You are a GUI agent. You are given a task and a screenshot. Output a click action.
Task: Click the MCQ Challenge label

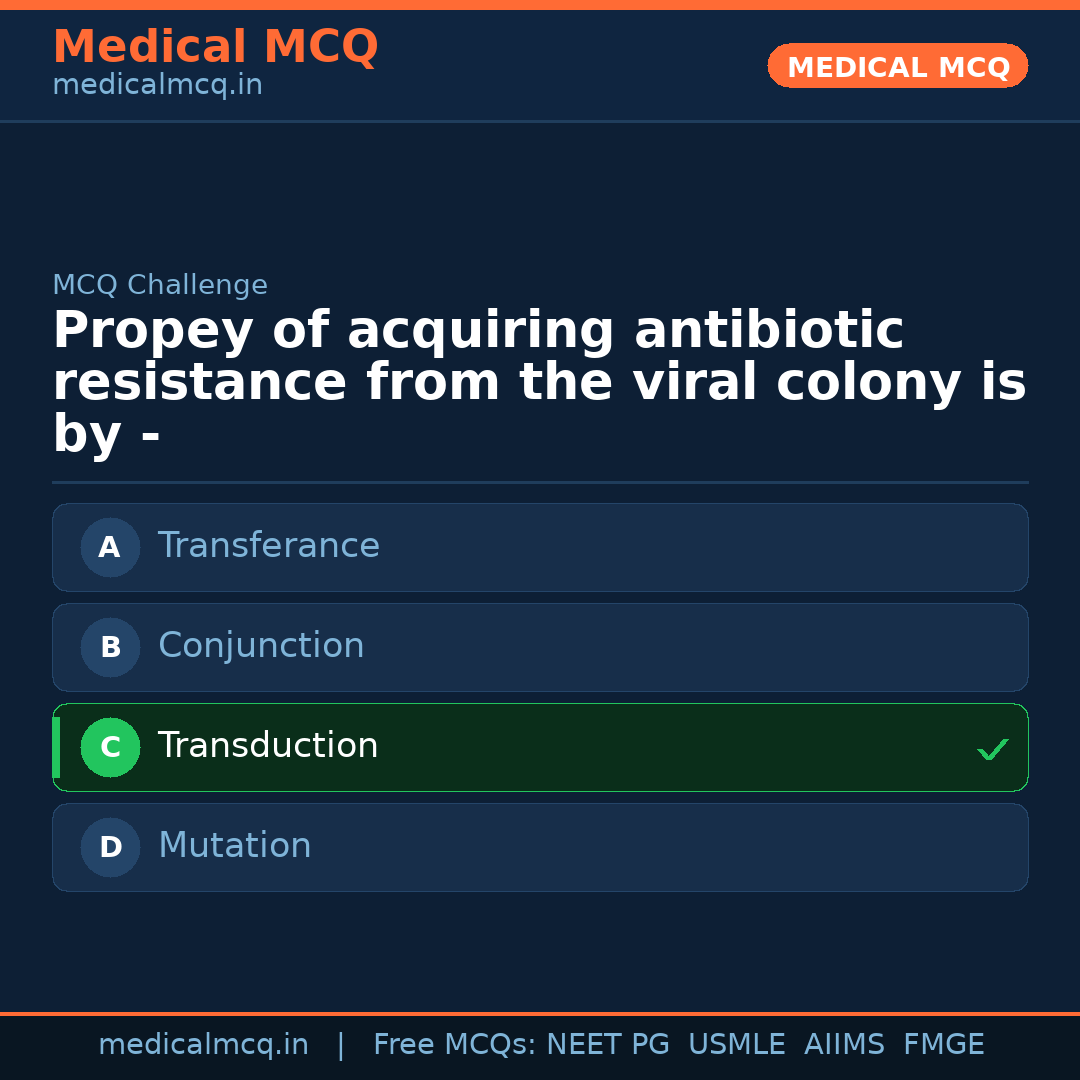point(160,286)
